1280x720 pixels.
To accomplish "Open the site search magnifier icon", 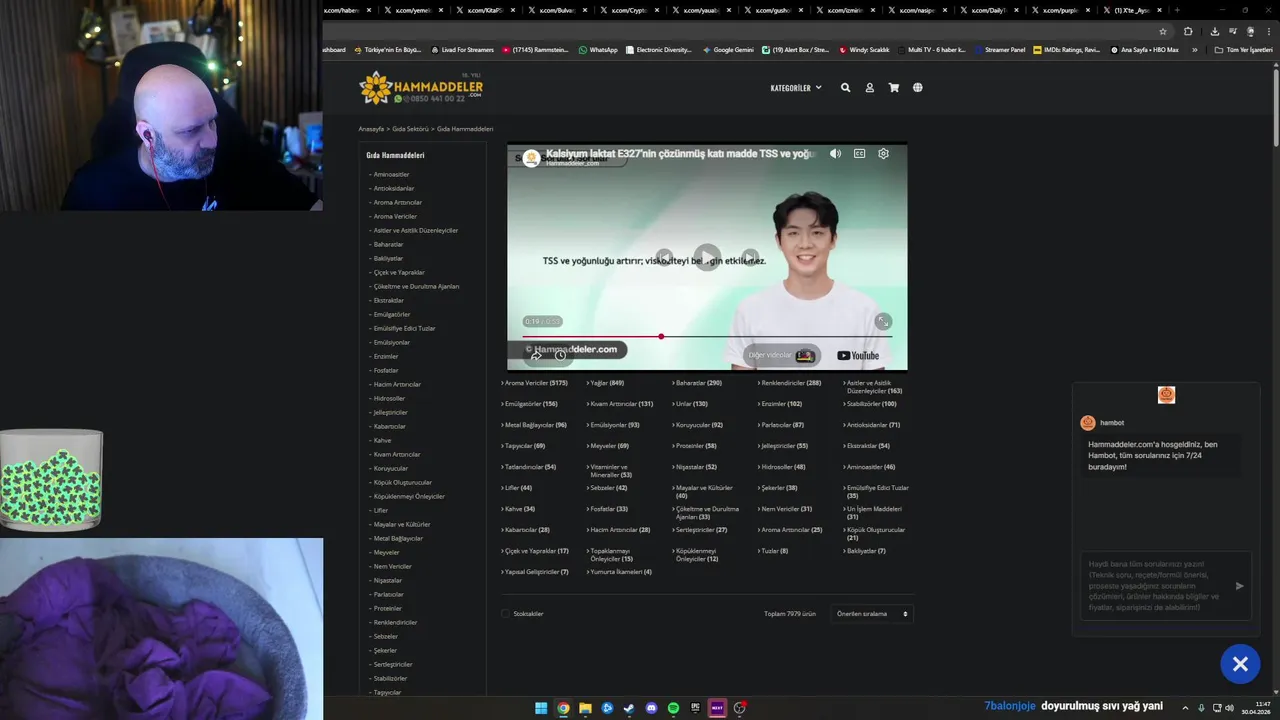I will pos(845,88).
